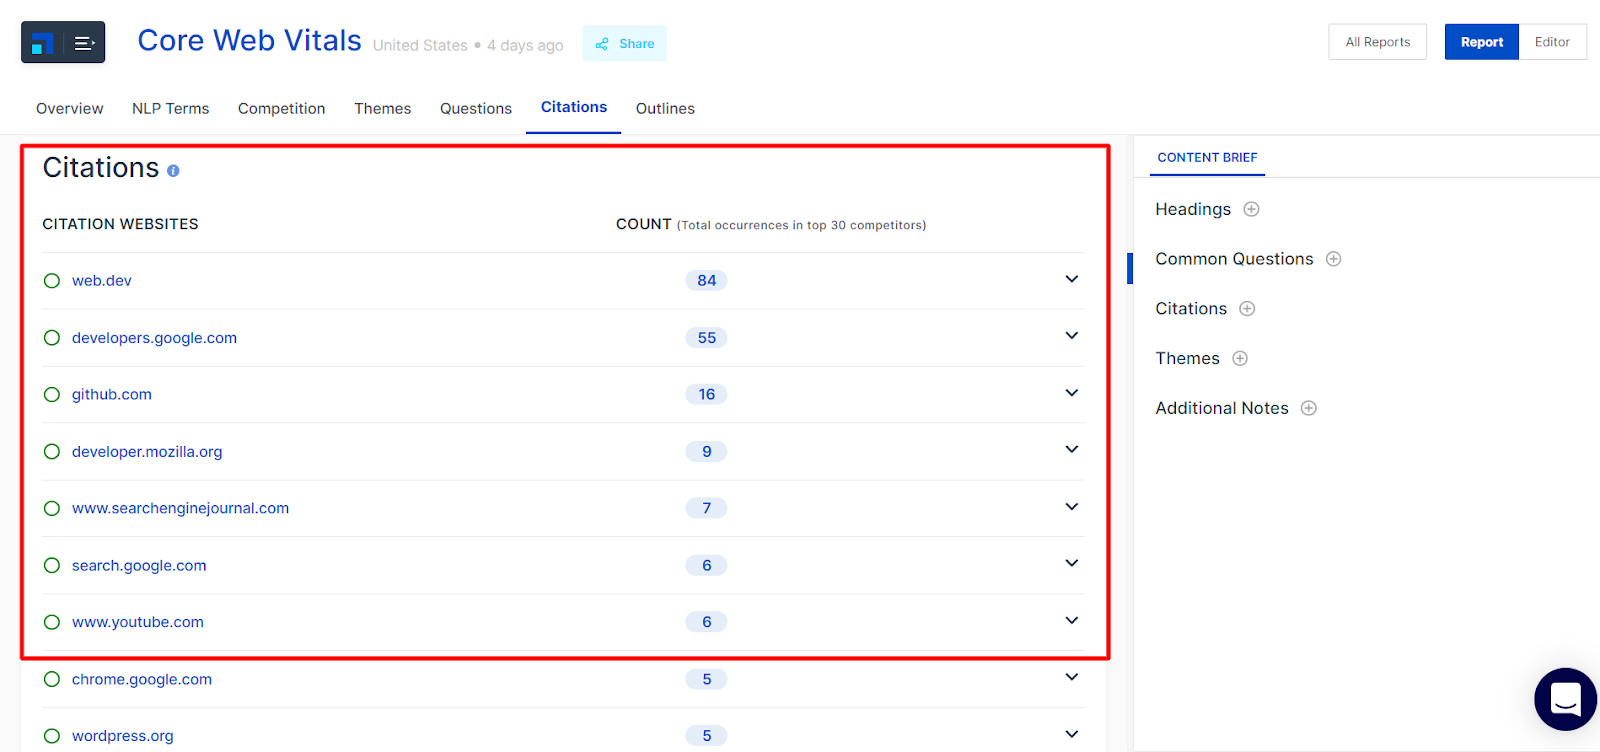This screenshot has height=752, width=1600.
Task: Select the www.searchenginejournal.com citation circle
Action: tap(52, 508)
